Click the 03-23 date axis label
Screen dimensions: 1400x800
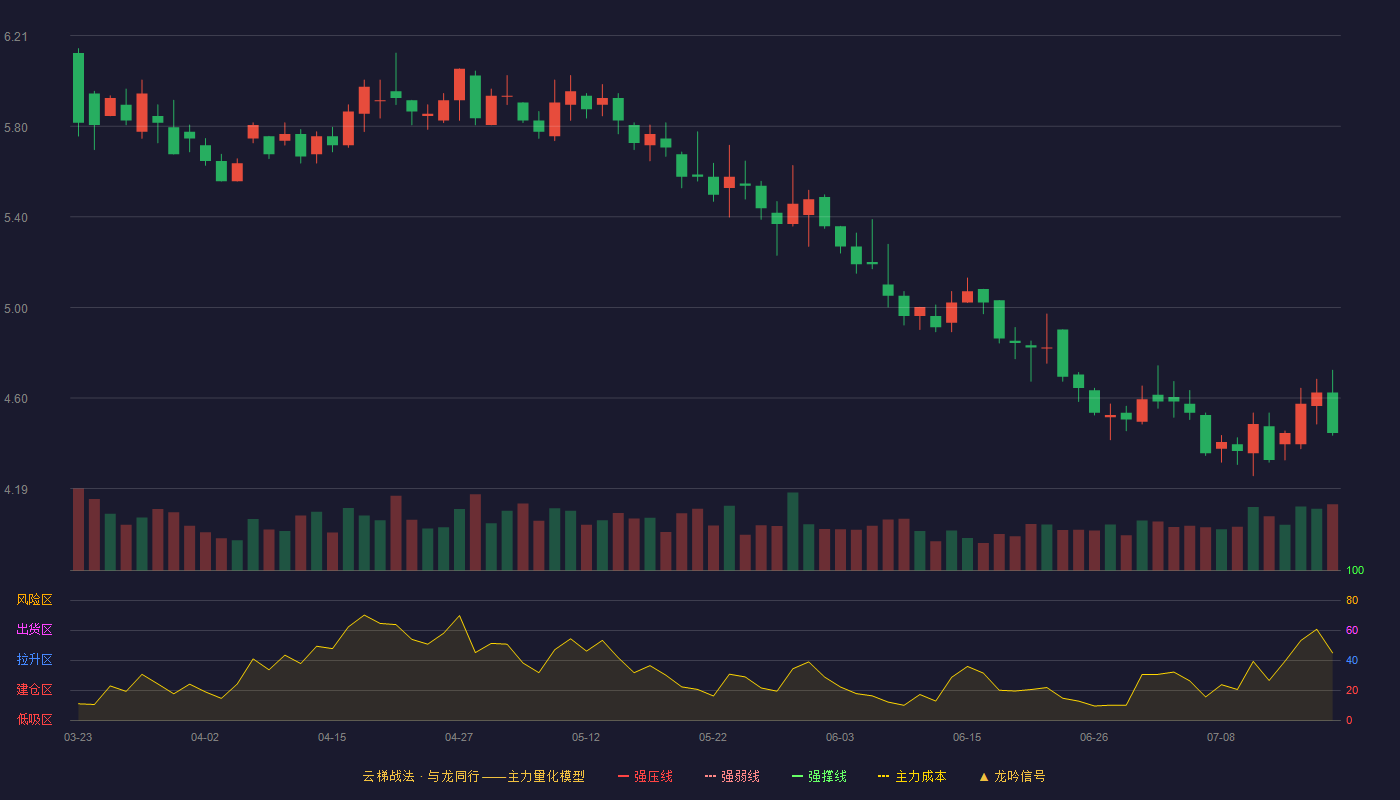point(78,737)
